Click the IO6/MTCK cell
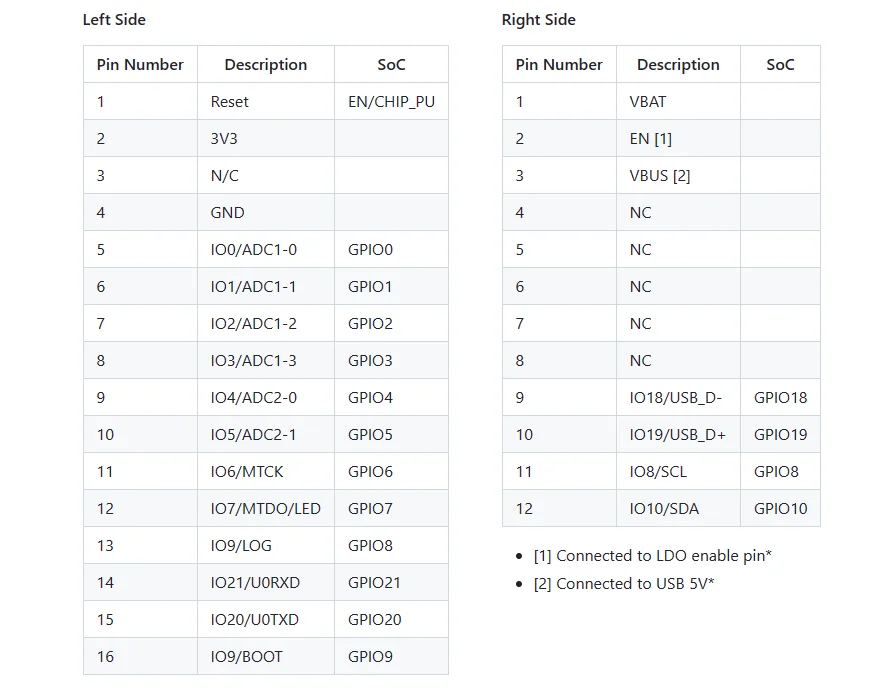 tap(247, 472)
